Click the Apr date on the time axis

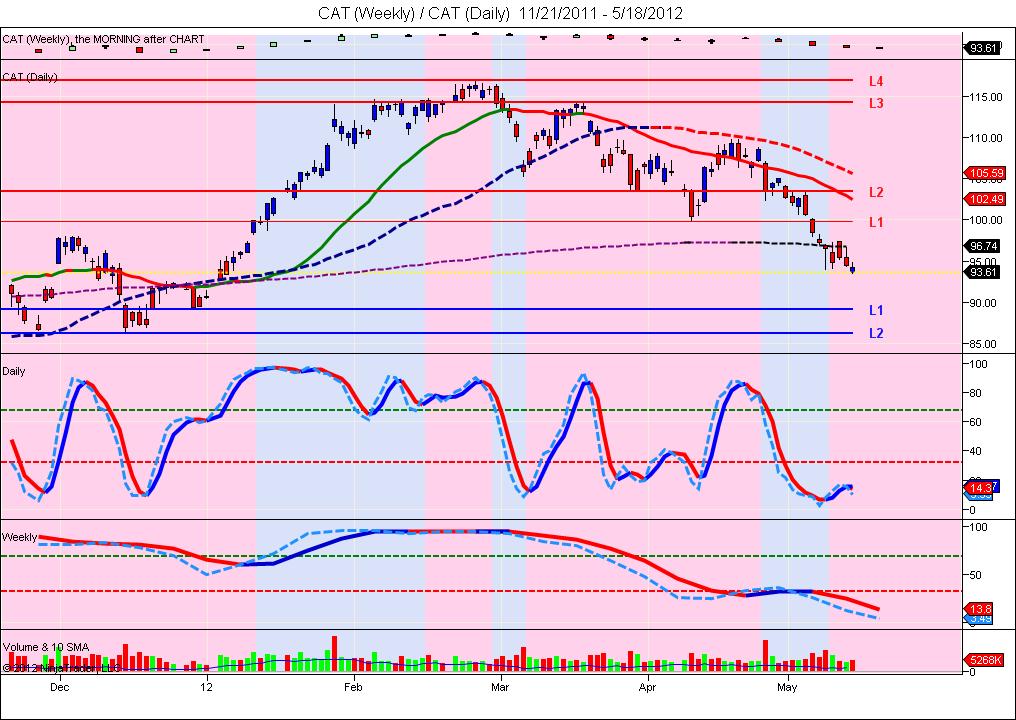point(647,687)
